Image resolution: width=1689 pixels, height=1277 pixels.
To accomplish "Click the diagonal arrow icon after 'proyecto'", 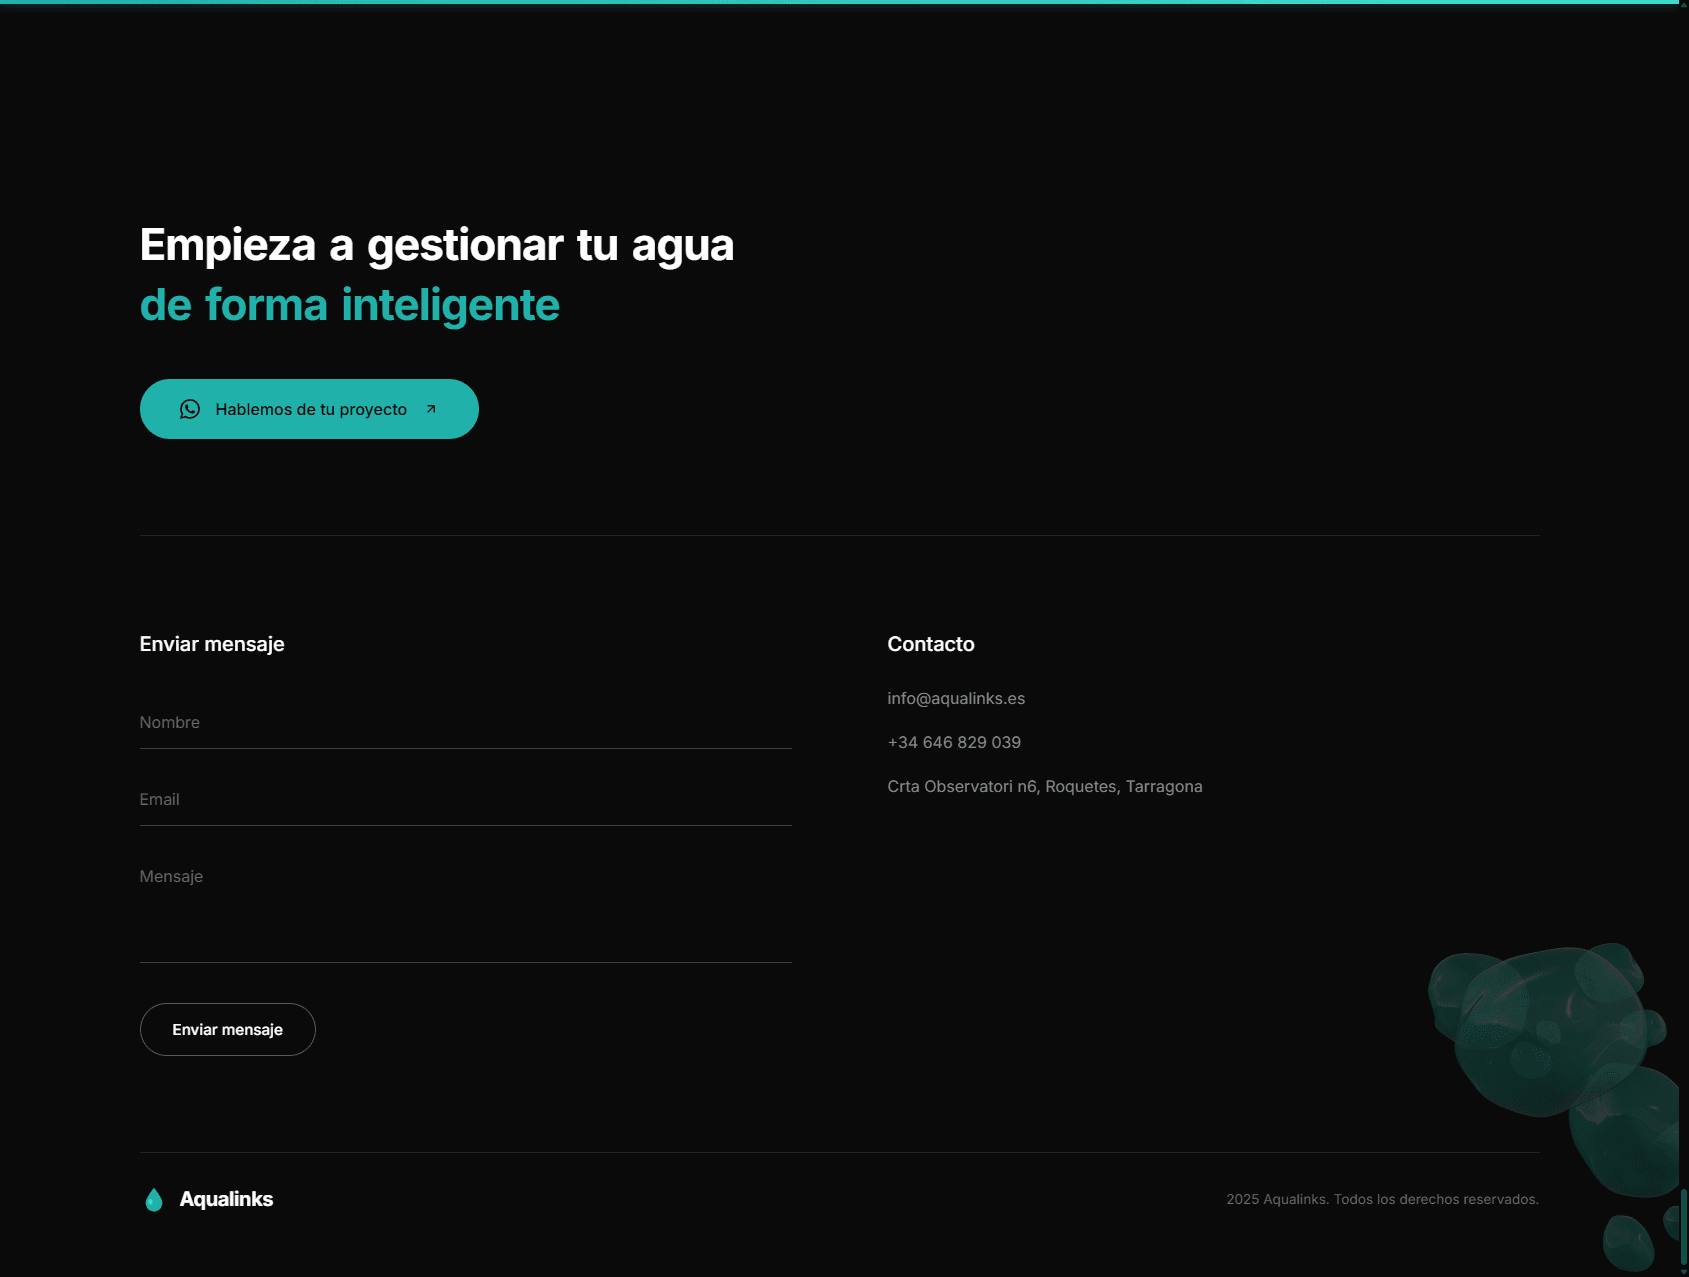I will [x=431, y=409].
